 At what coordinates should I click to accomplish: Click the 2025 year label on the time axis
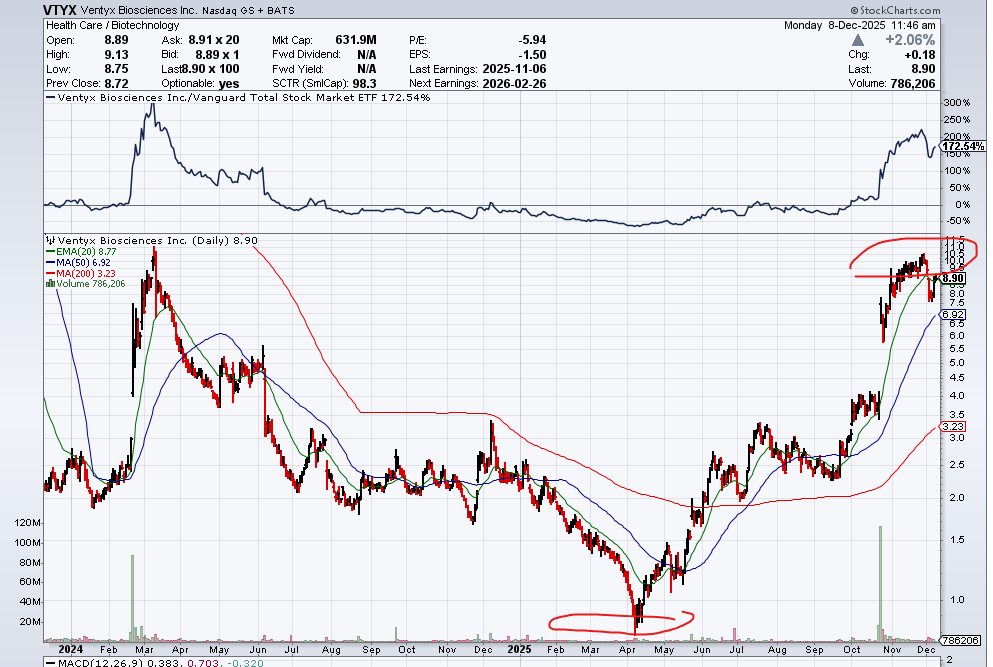[x=519, y=649]
